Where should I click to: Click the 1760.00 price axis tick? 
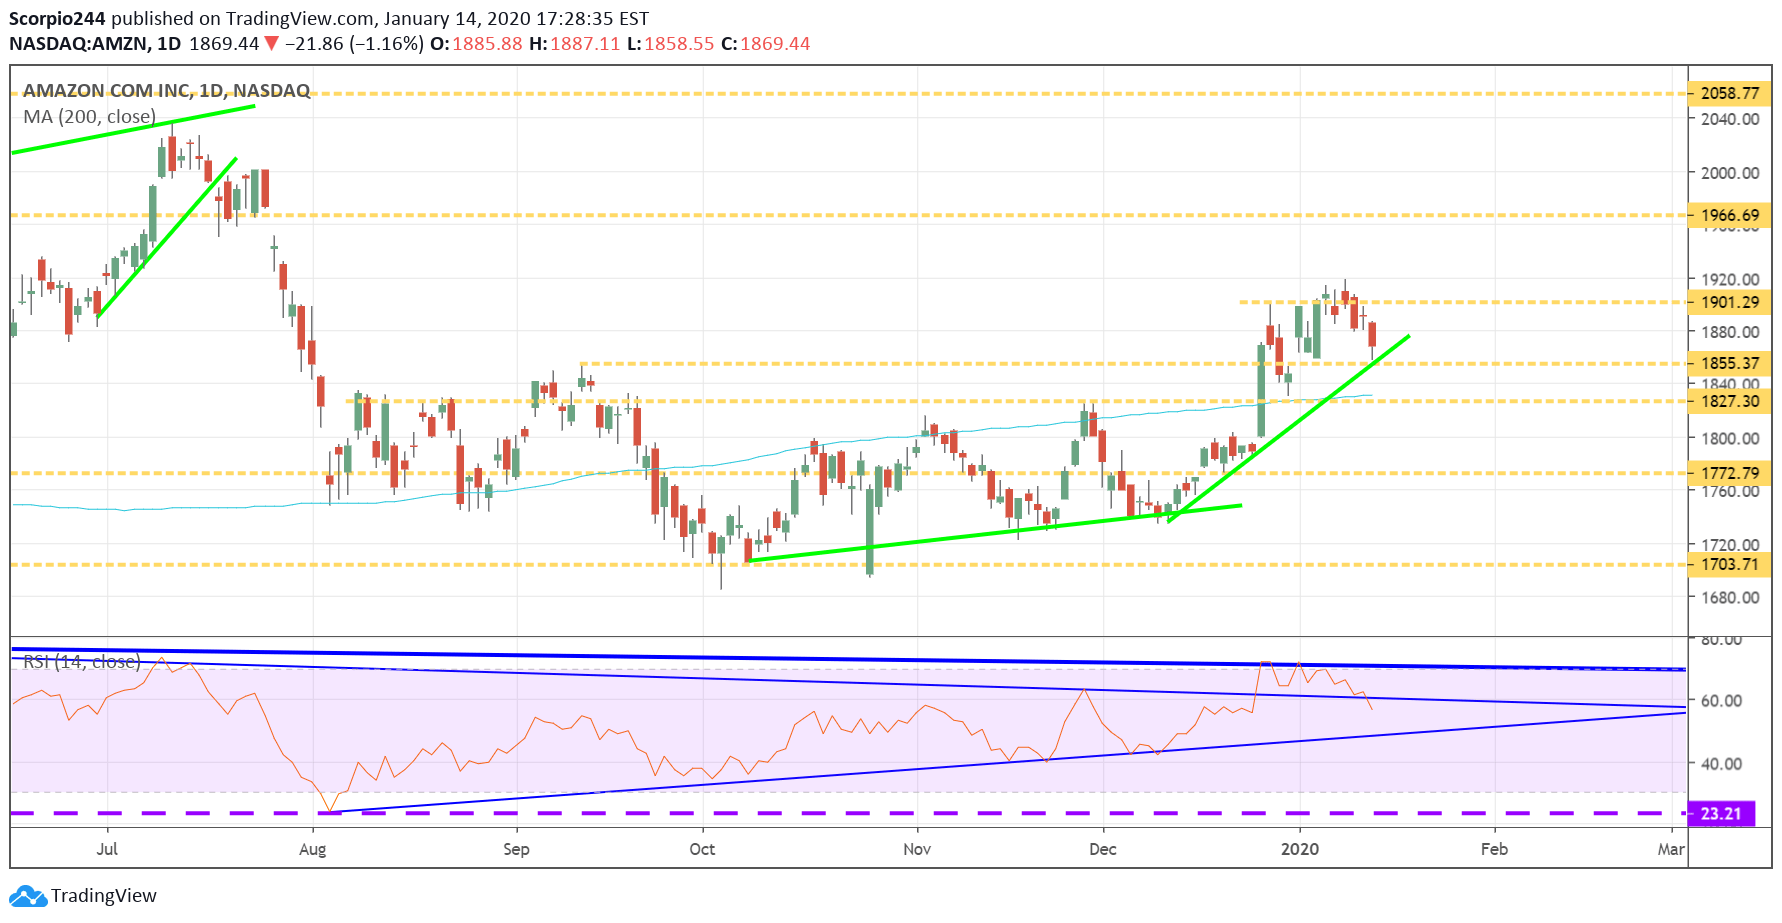coord(1730,491)
